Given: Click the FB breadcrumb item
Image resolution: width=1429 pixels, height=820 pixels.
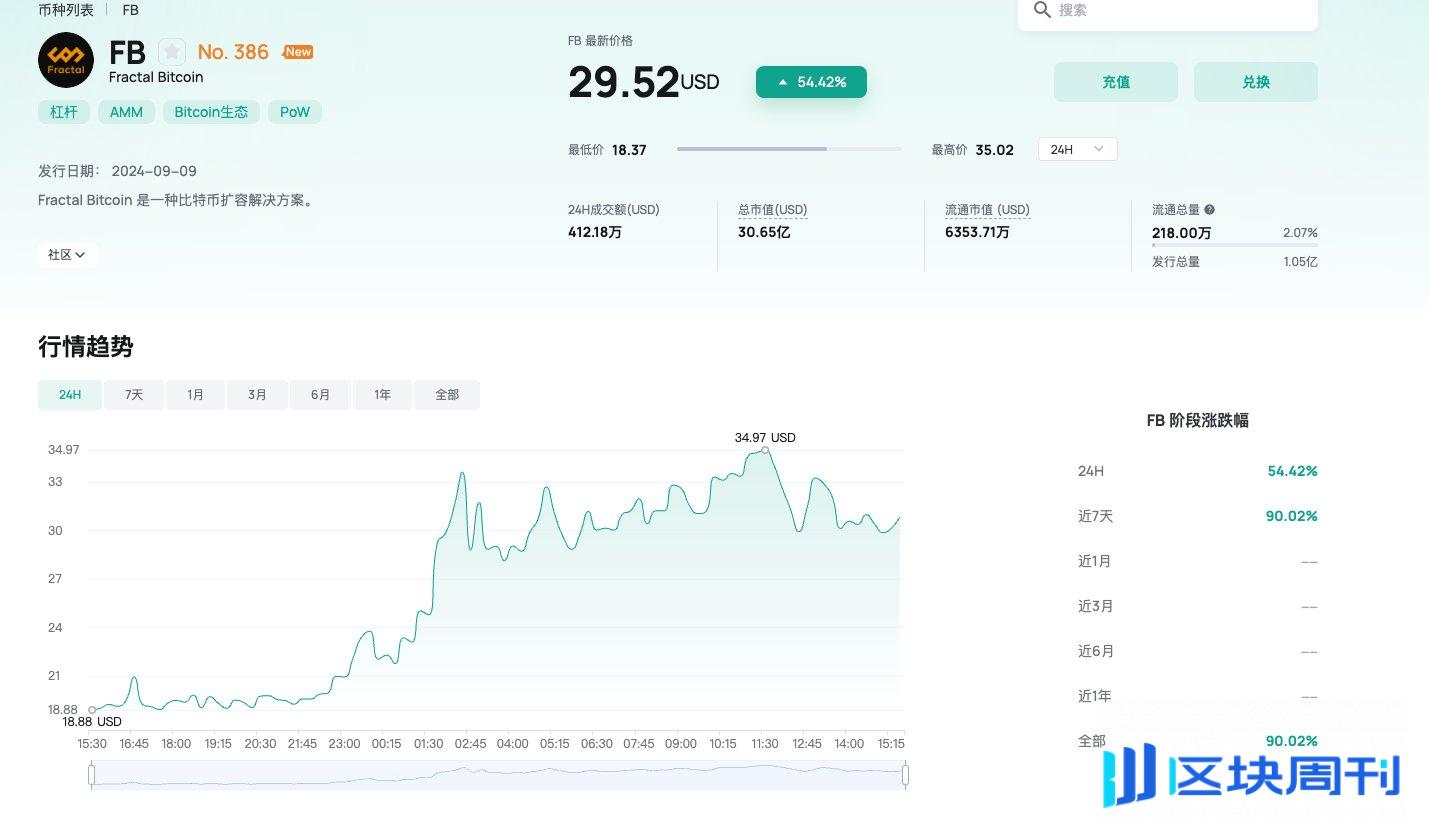Looking at the screenshot, I should pos(131,10).
